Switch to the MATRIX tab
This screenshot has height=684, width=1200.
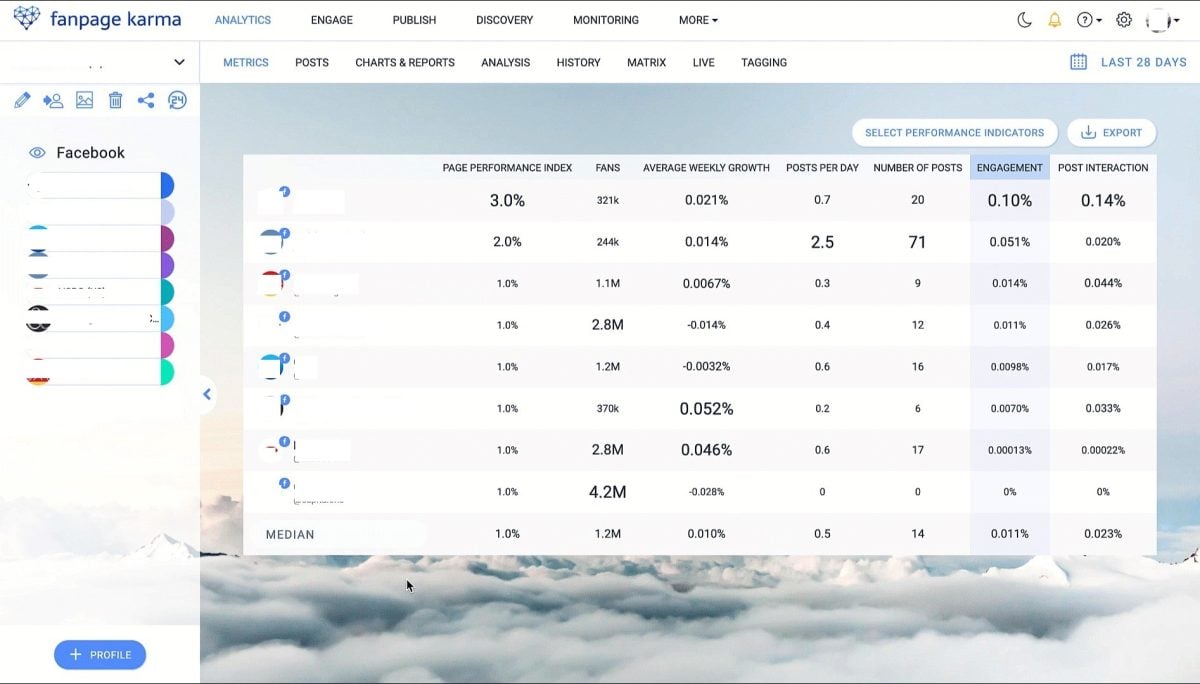coord(646,62)
